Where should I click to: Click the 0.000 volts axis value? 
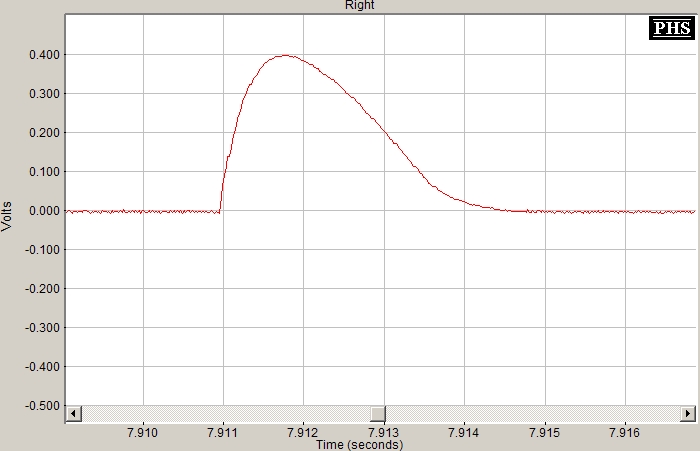coord(44,211)
